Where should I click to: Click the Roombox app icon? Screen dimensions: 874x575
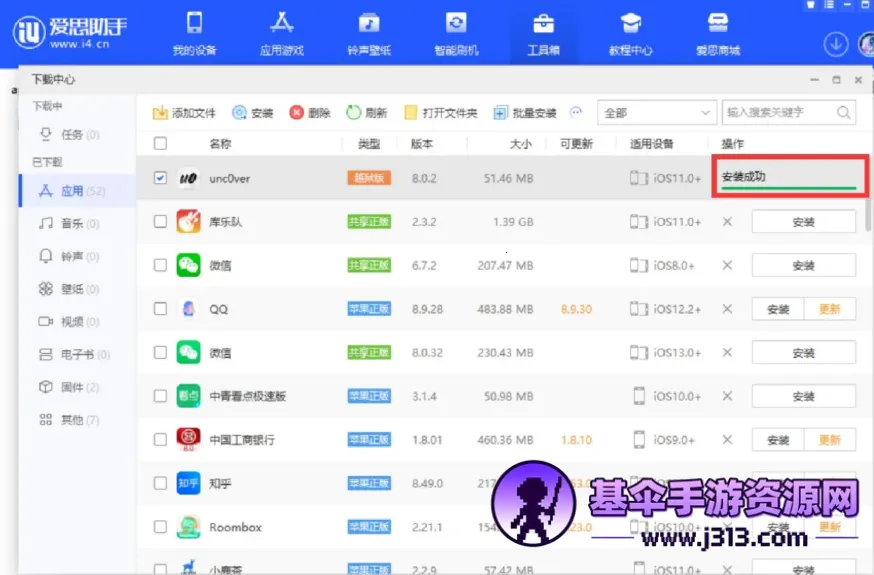point(188,527)
